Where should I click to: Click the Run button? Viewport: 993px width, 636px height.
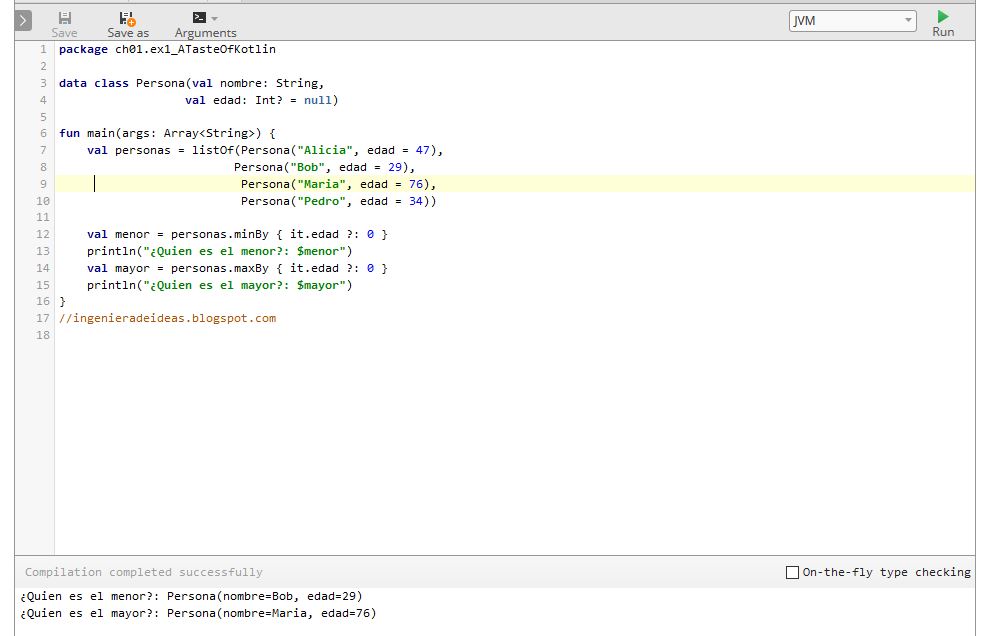pyautogui.click(x=941, y=21)
